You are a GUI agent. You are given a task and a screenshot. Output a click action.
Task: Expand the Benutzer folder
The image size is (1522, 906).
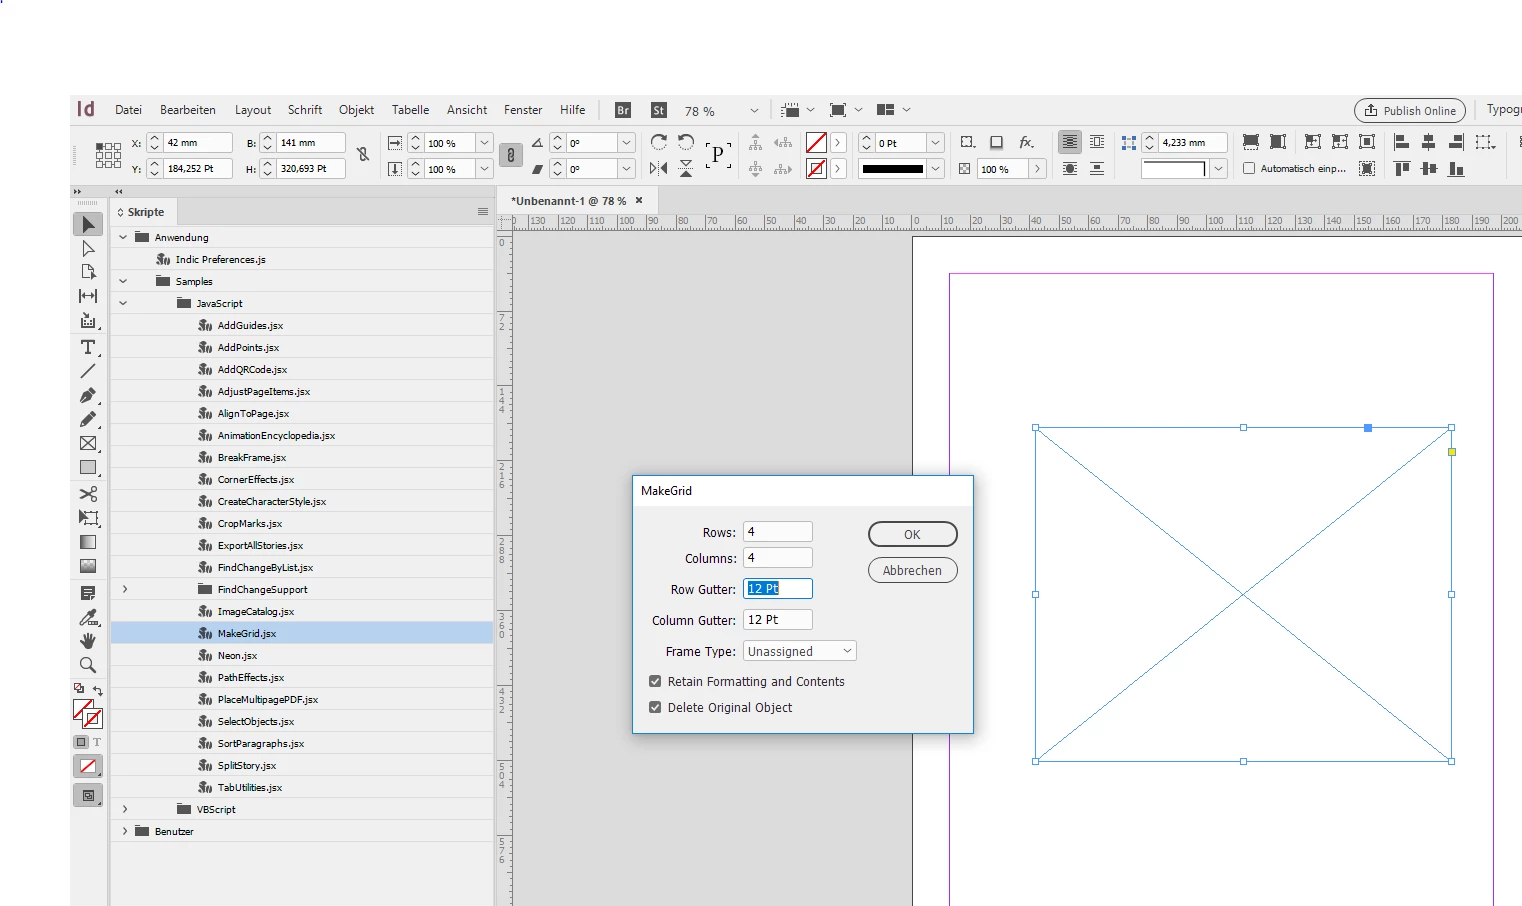click(x=125, y=831)
